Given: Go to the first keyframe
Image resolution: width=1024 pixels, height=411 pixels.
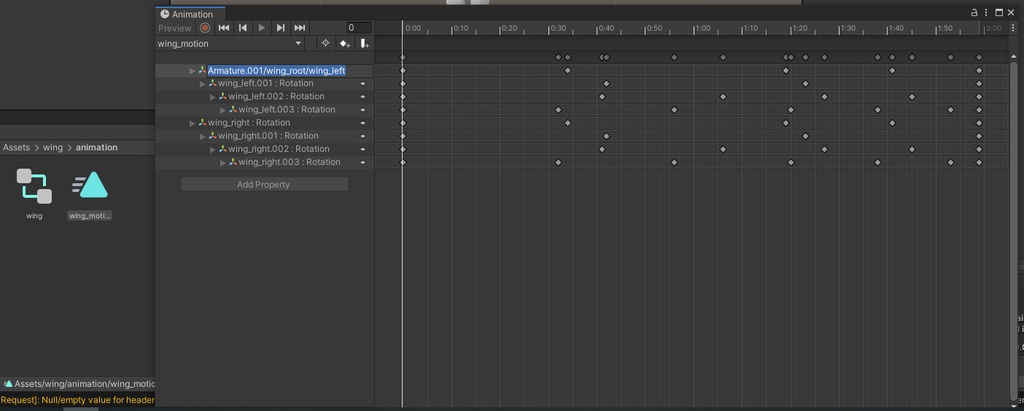Looking at the screenshot, I should coord(224,28).
